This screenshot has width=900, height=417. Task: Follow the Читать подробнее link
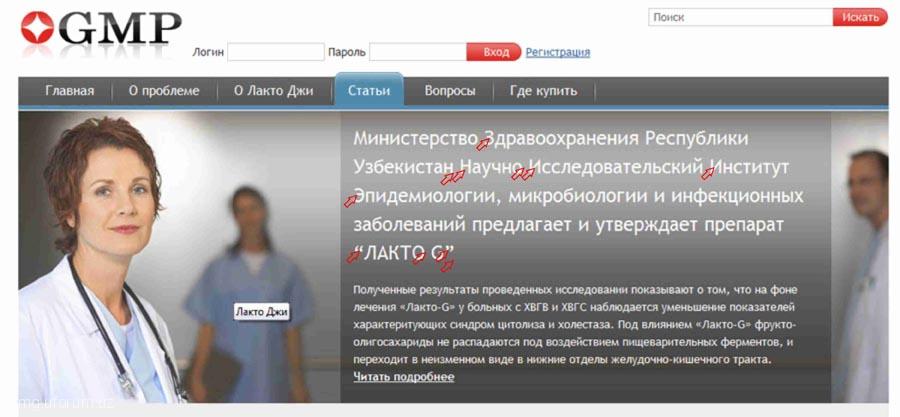(x=403, y=377)
